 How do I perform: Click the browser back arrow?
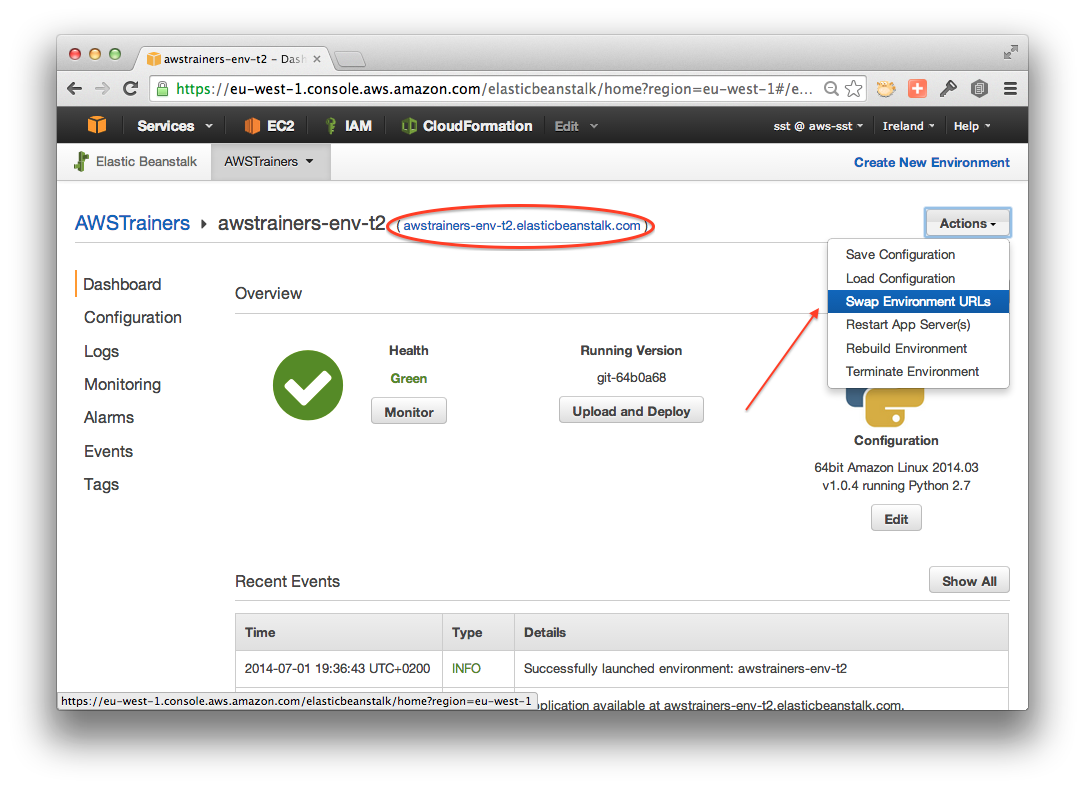pos(75,89)
